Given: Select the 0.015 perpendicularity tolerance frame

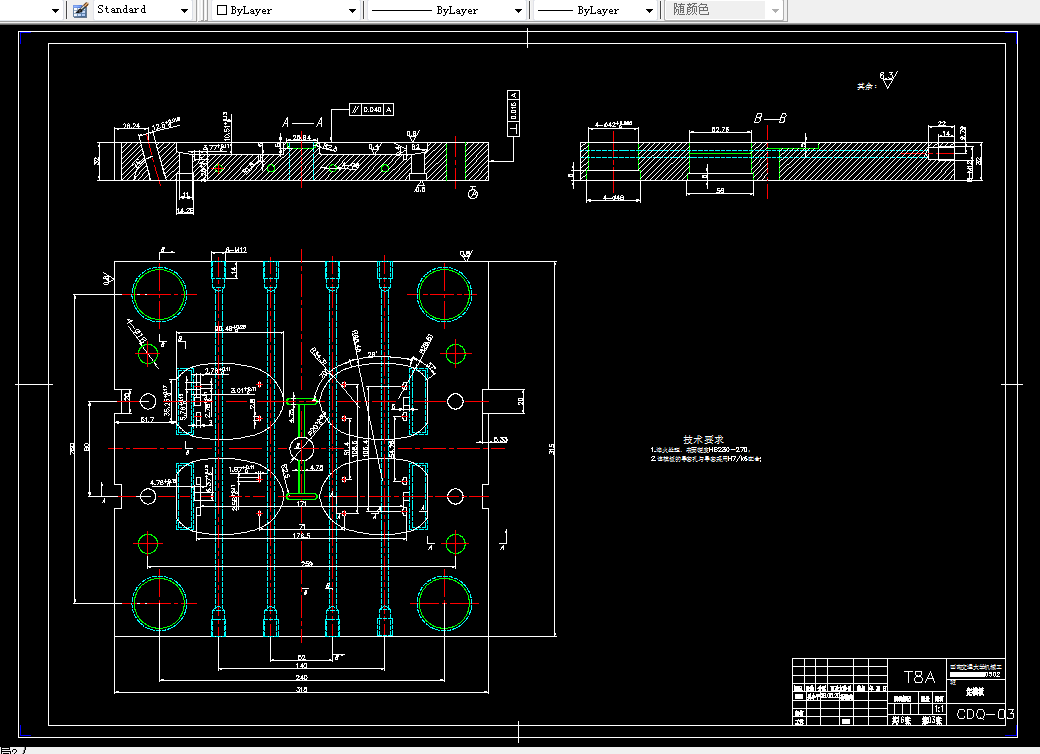Looking at the screenshot, I should pos(513,113).
